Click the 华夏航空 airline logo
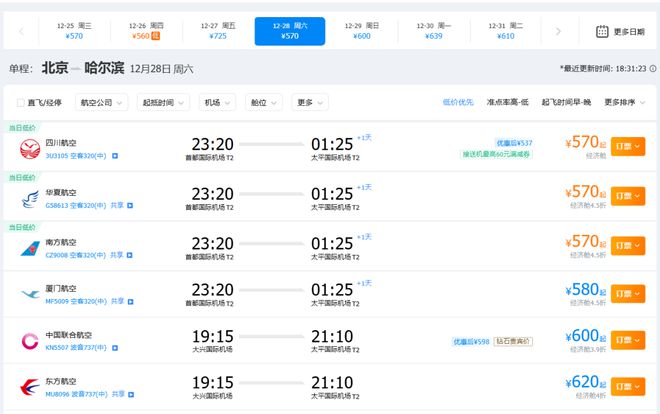The height and width of the screenshot is (414, 660). (x=30, y=199)
